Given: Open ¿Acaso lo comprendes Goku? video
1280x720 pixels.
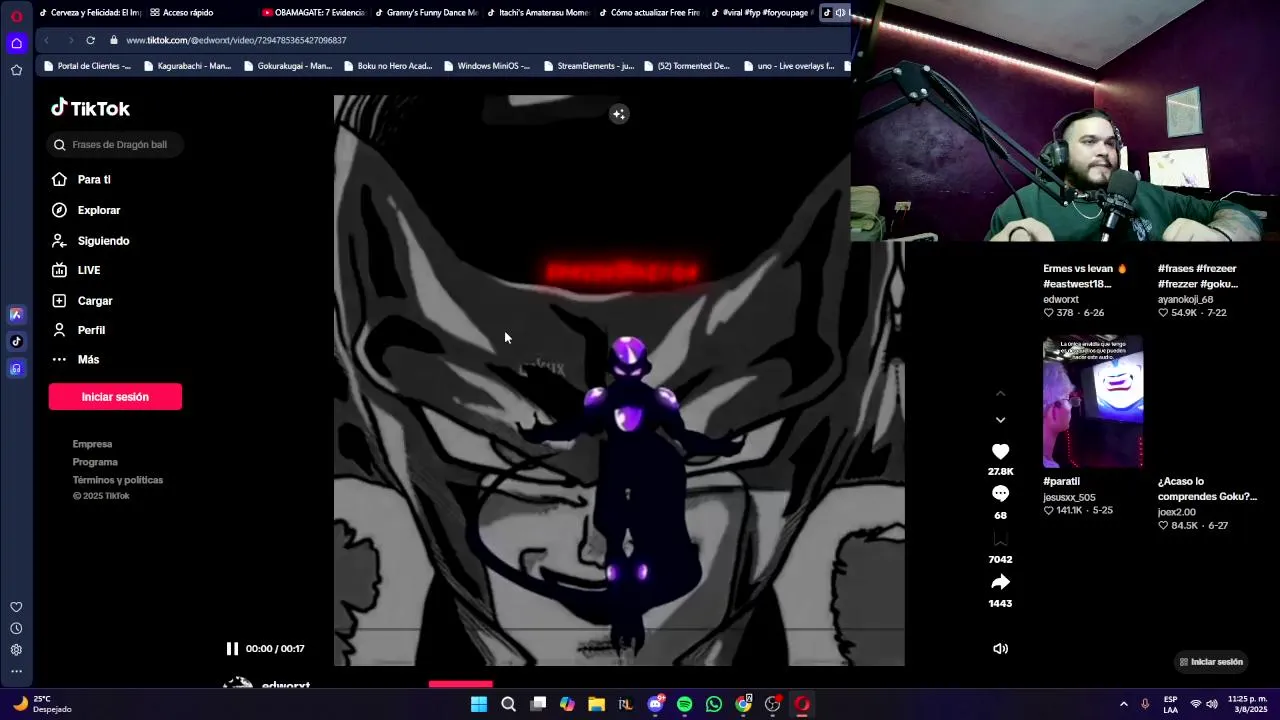Looking at the screenshot, I should click(1207, 489).
